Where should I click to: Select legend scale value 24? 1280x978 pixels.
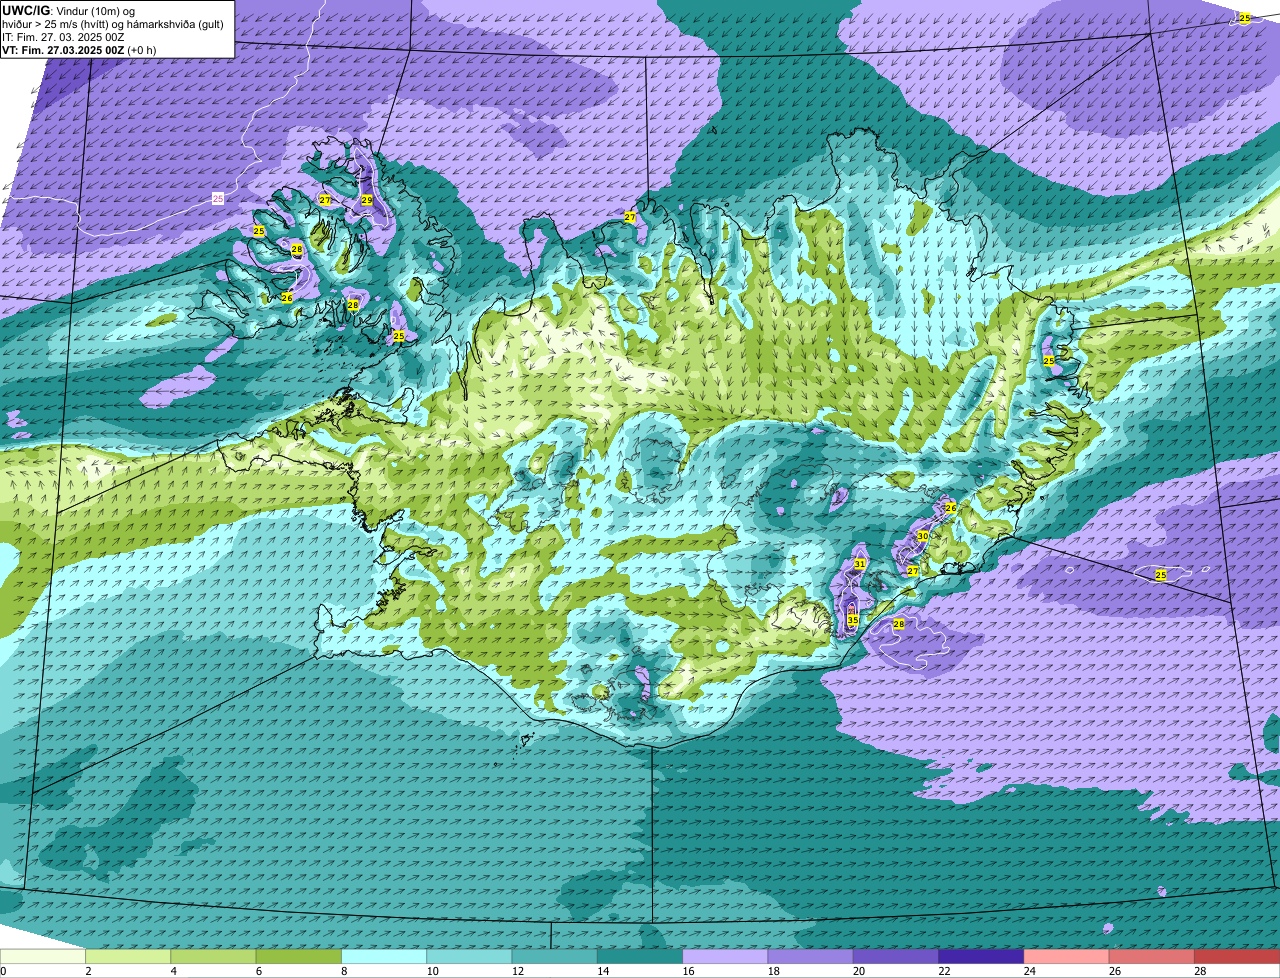[1028, 971]
